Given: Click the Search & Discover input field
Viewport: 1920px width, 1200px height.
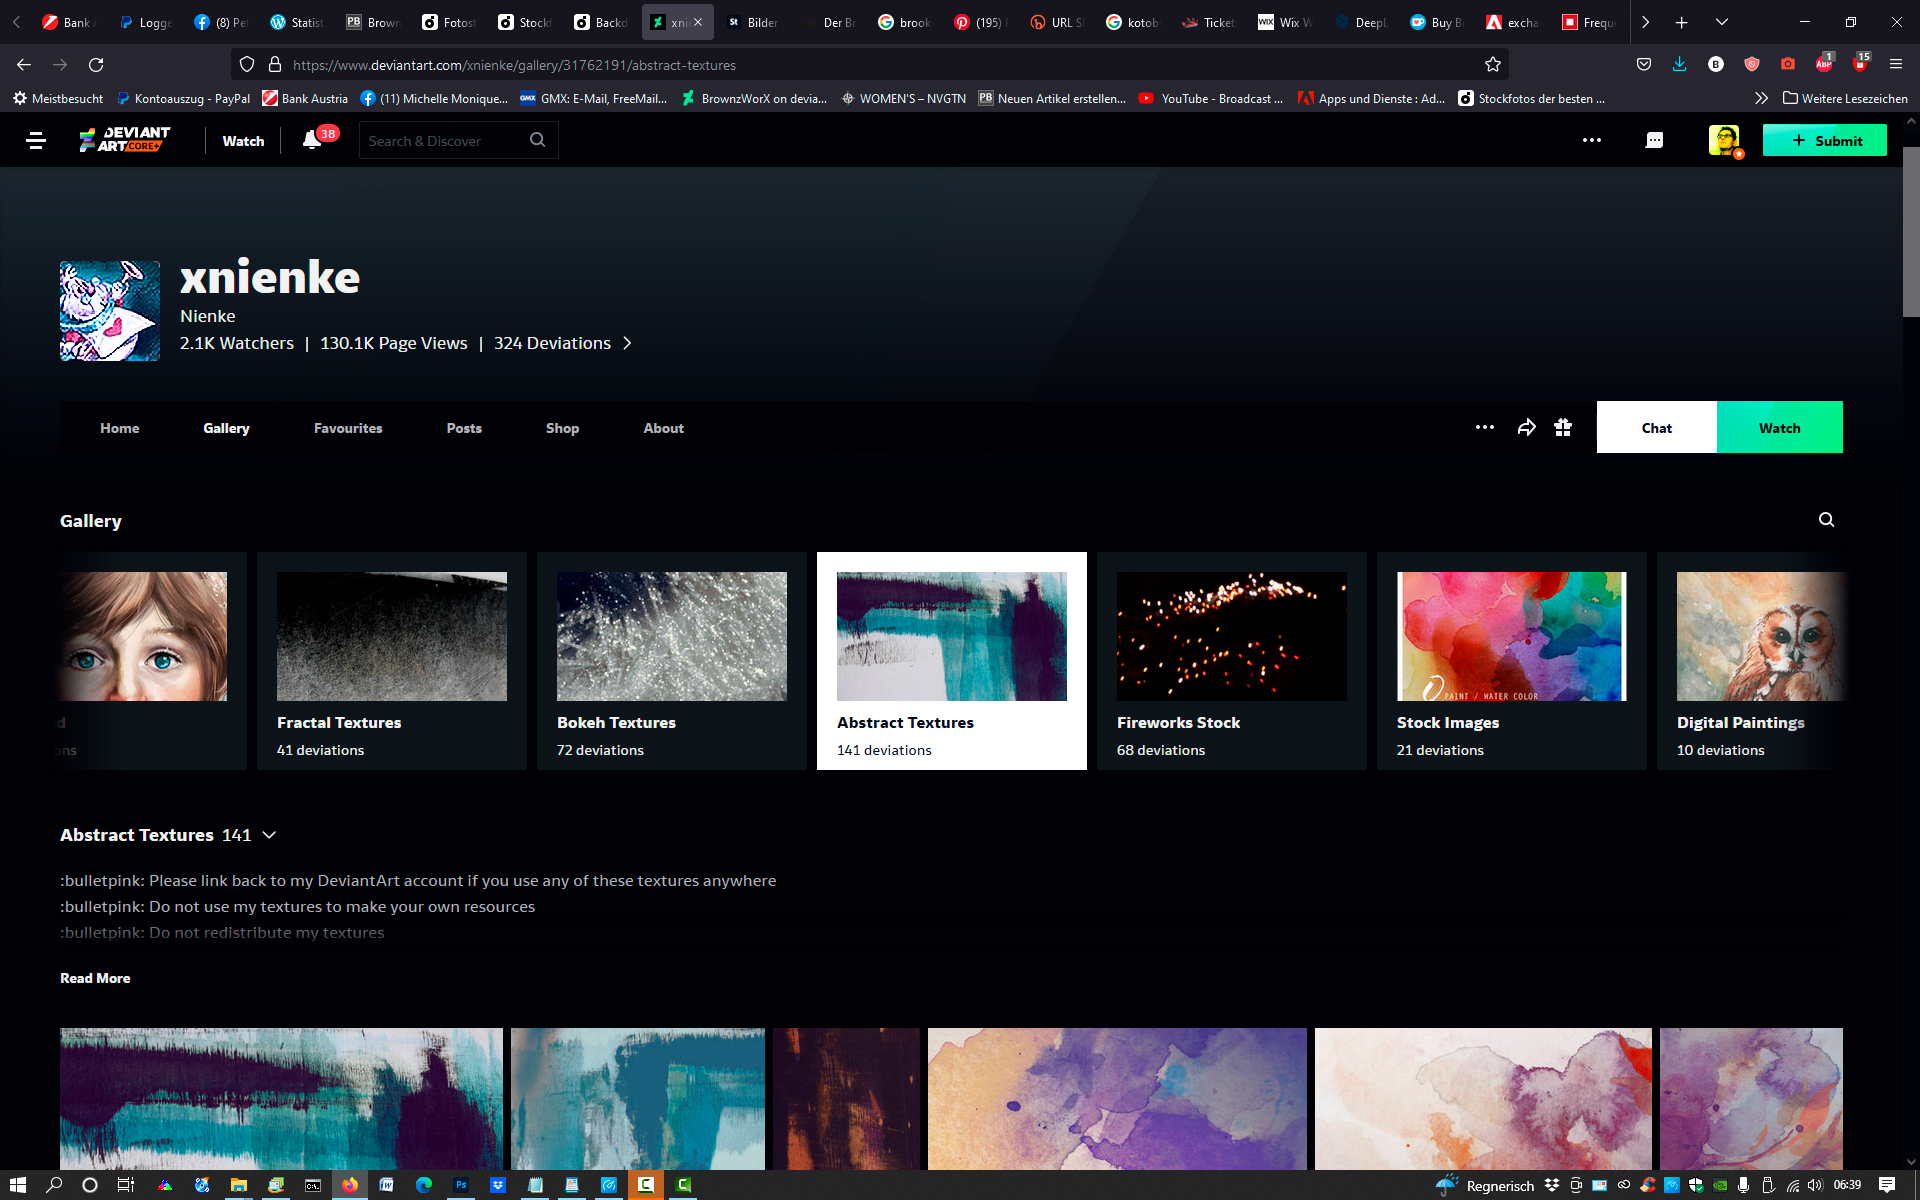Looking at the screenshot, I should (440, 141).
